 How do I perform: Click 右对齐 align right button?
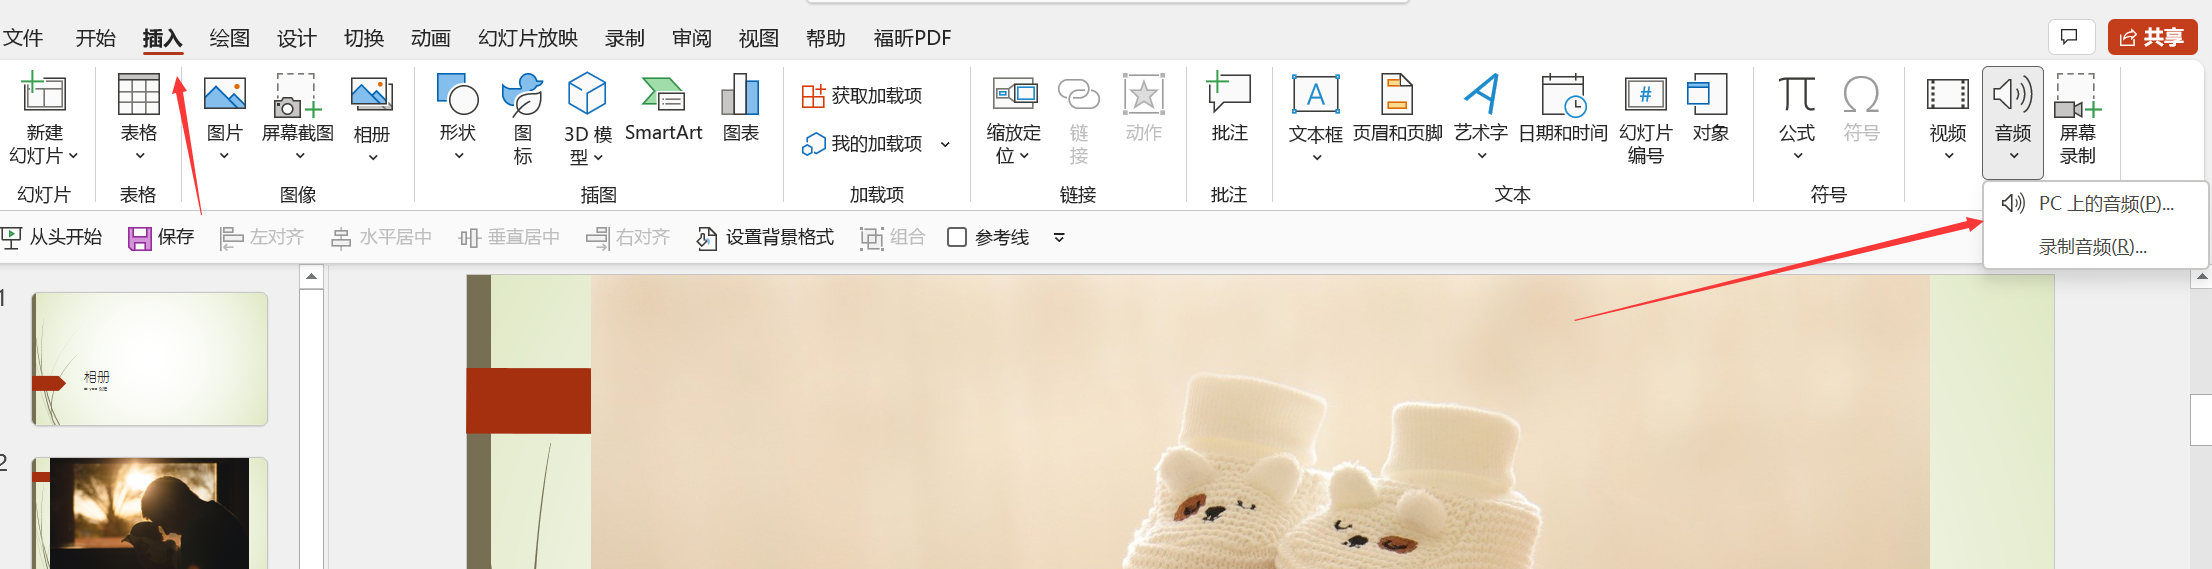point(627,237)
